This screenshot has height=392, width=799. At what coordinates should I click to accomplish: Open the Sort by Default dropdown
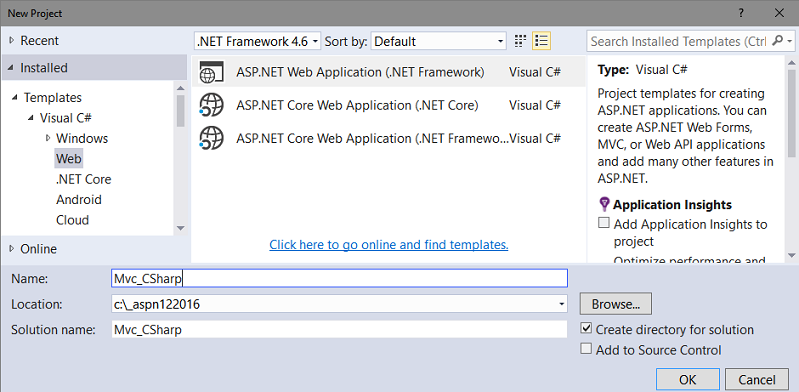[439, 41]
